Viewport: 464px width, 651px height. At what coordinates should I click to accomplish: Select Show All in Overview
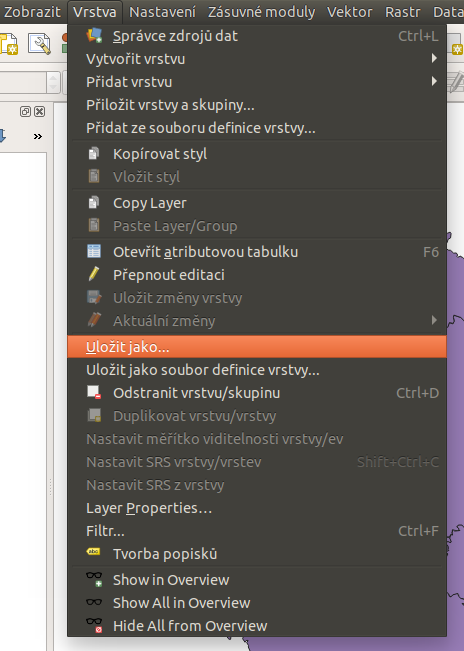click(x=257, y=603)
